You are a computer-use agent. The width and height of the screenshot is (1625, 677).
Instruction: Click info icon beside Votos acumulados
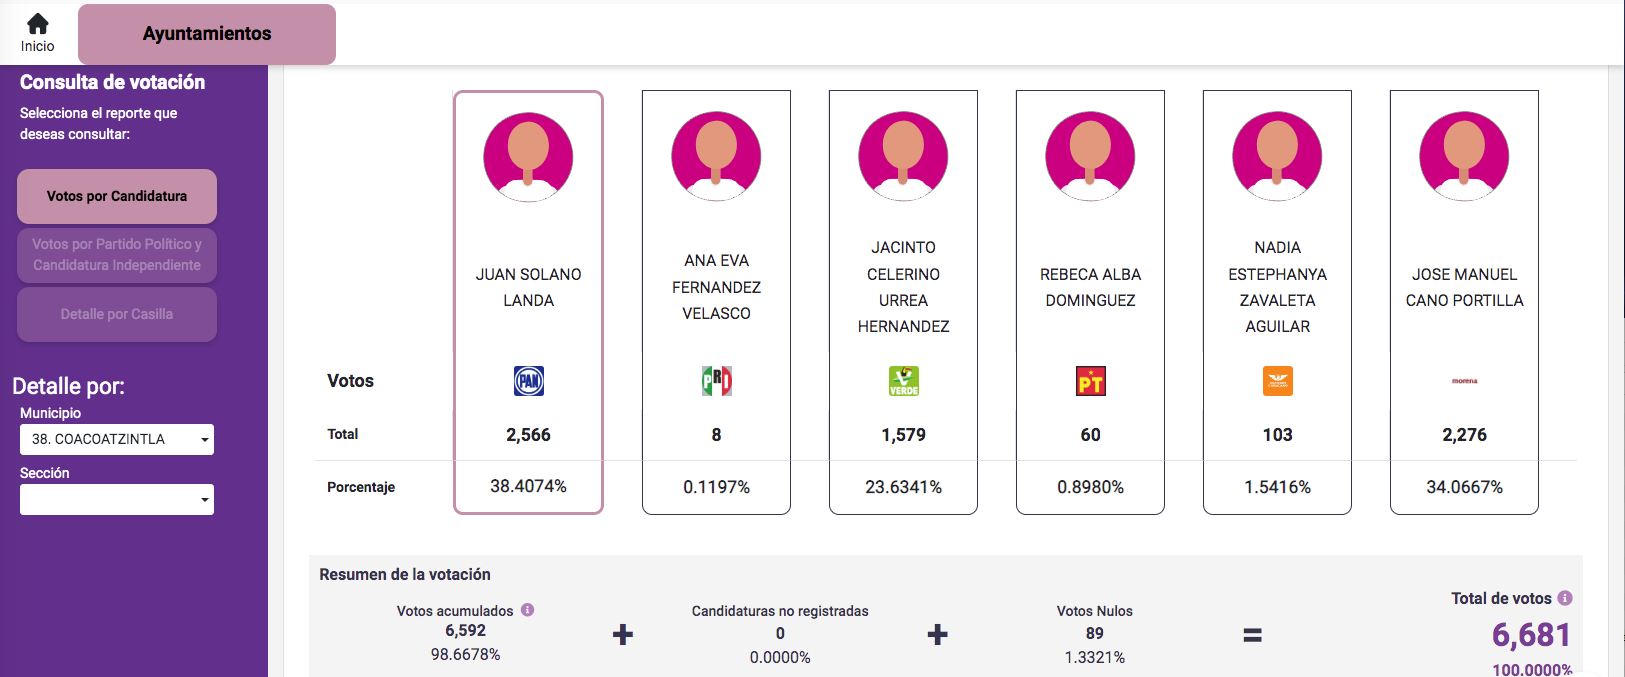[x=528, y=610]
